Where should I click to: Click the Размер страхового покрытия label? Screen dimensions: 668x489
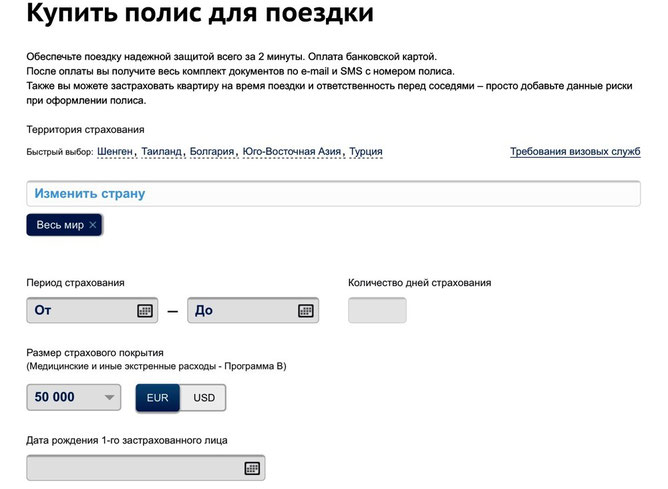[95, 353]
